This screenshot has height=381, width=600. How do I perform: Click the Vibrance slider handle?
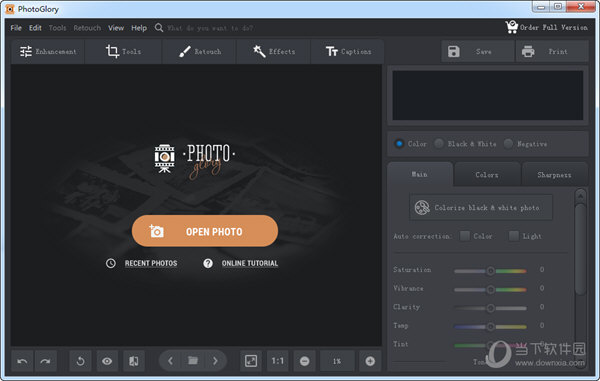tap(490, 290)
